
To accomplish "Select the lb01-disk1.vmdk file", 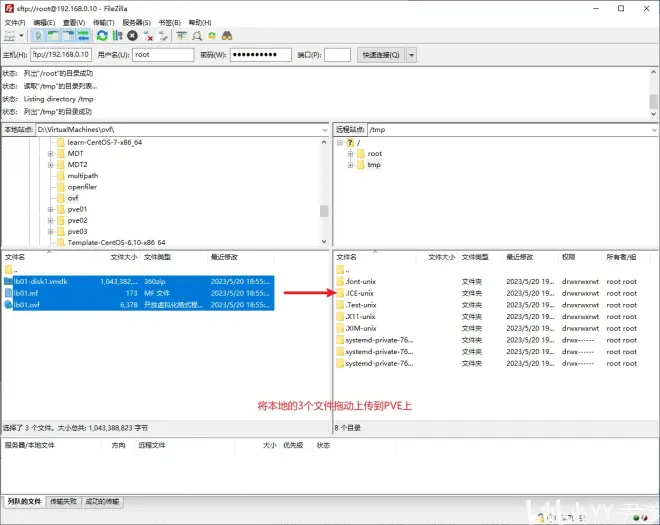I will click(139, 281).
